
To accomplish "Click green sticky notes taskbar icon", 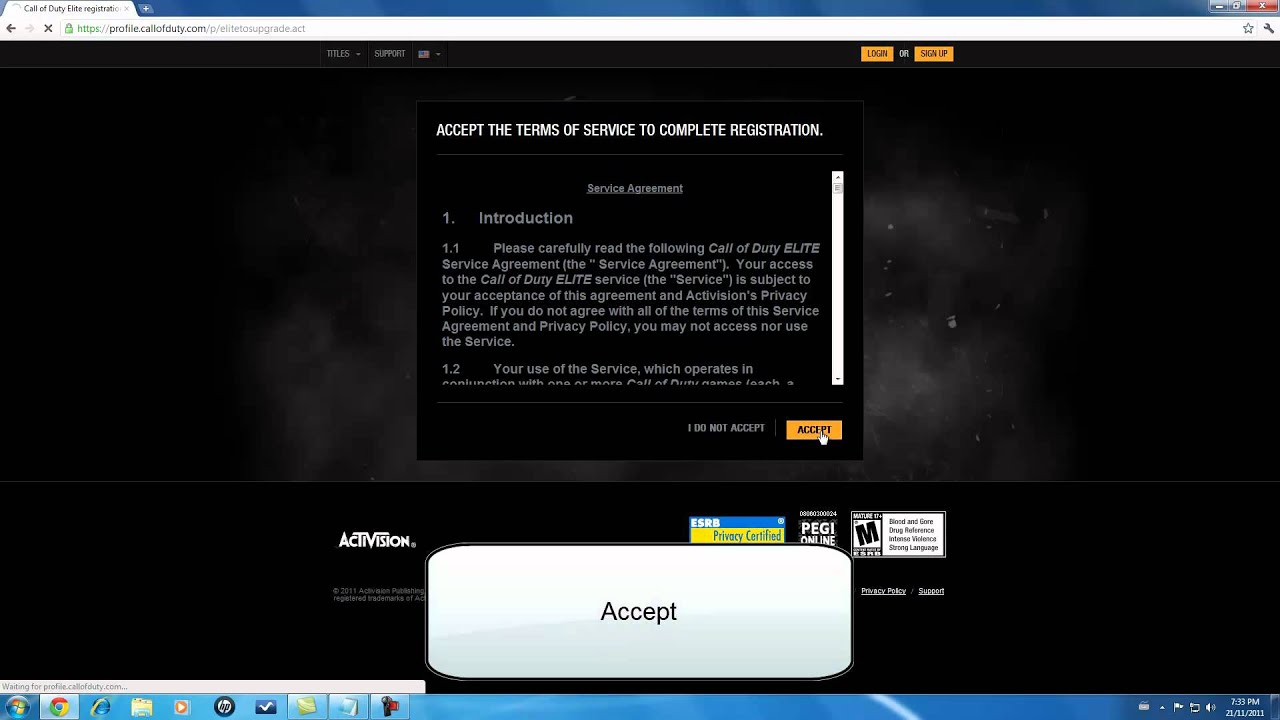I will [306, 707].
